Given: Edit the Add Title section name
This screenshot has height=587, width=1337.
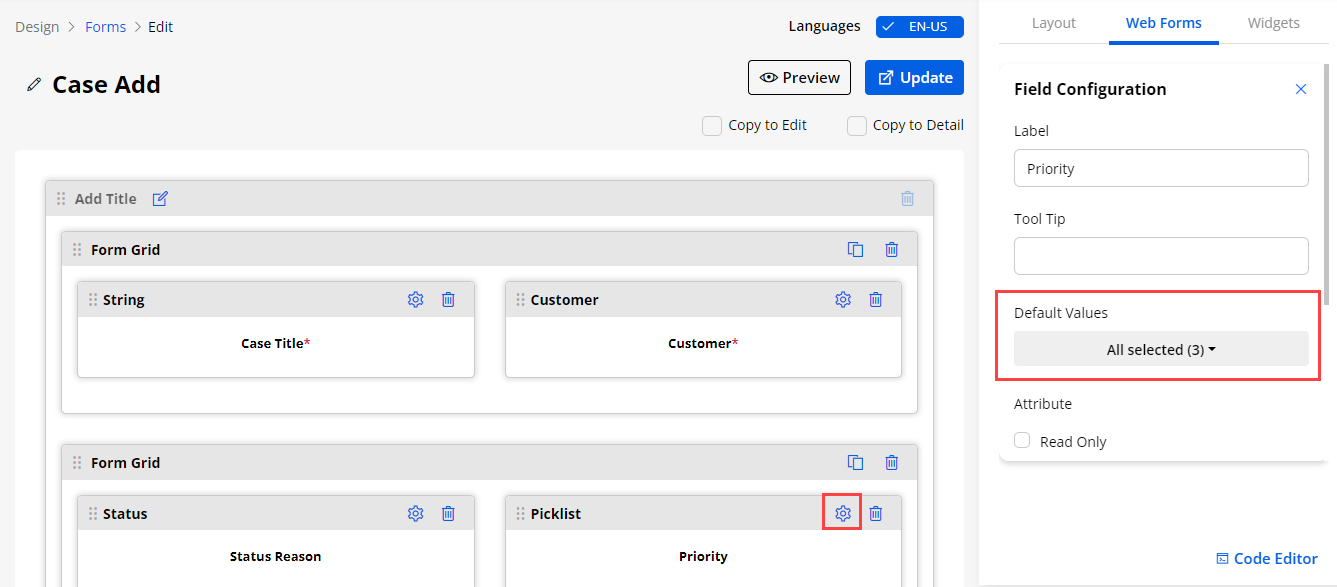Looking at the screenshot, I should coord(160,199).
